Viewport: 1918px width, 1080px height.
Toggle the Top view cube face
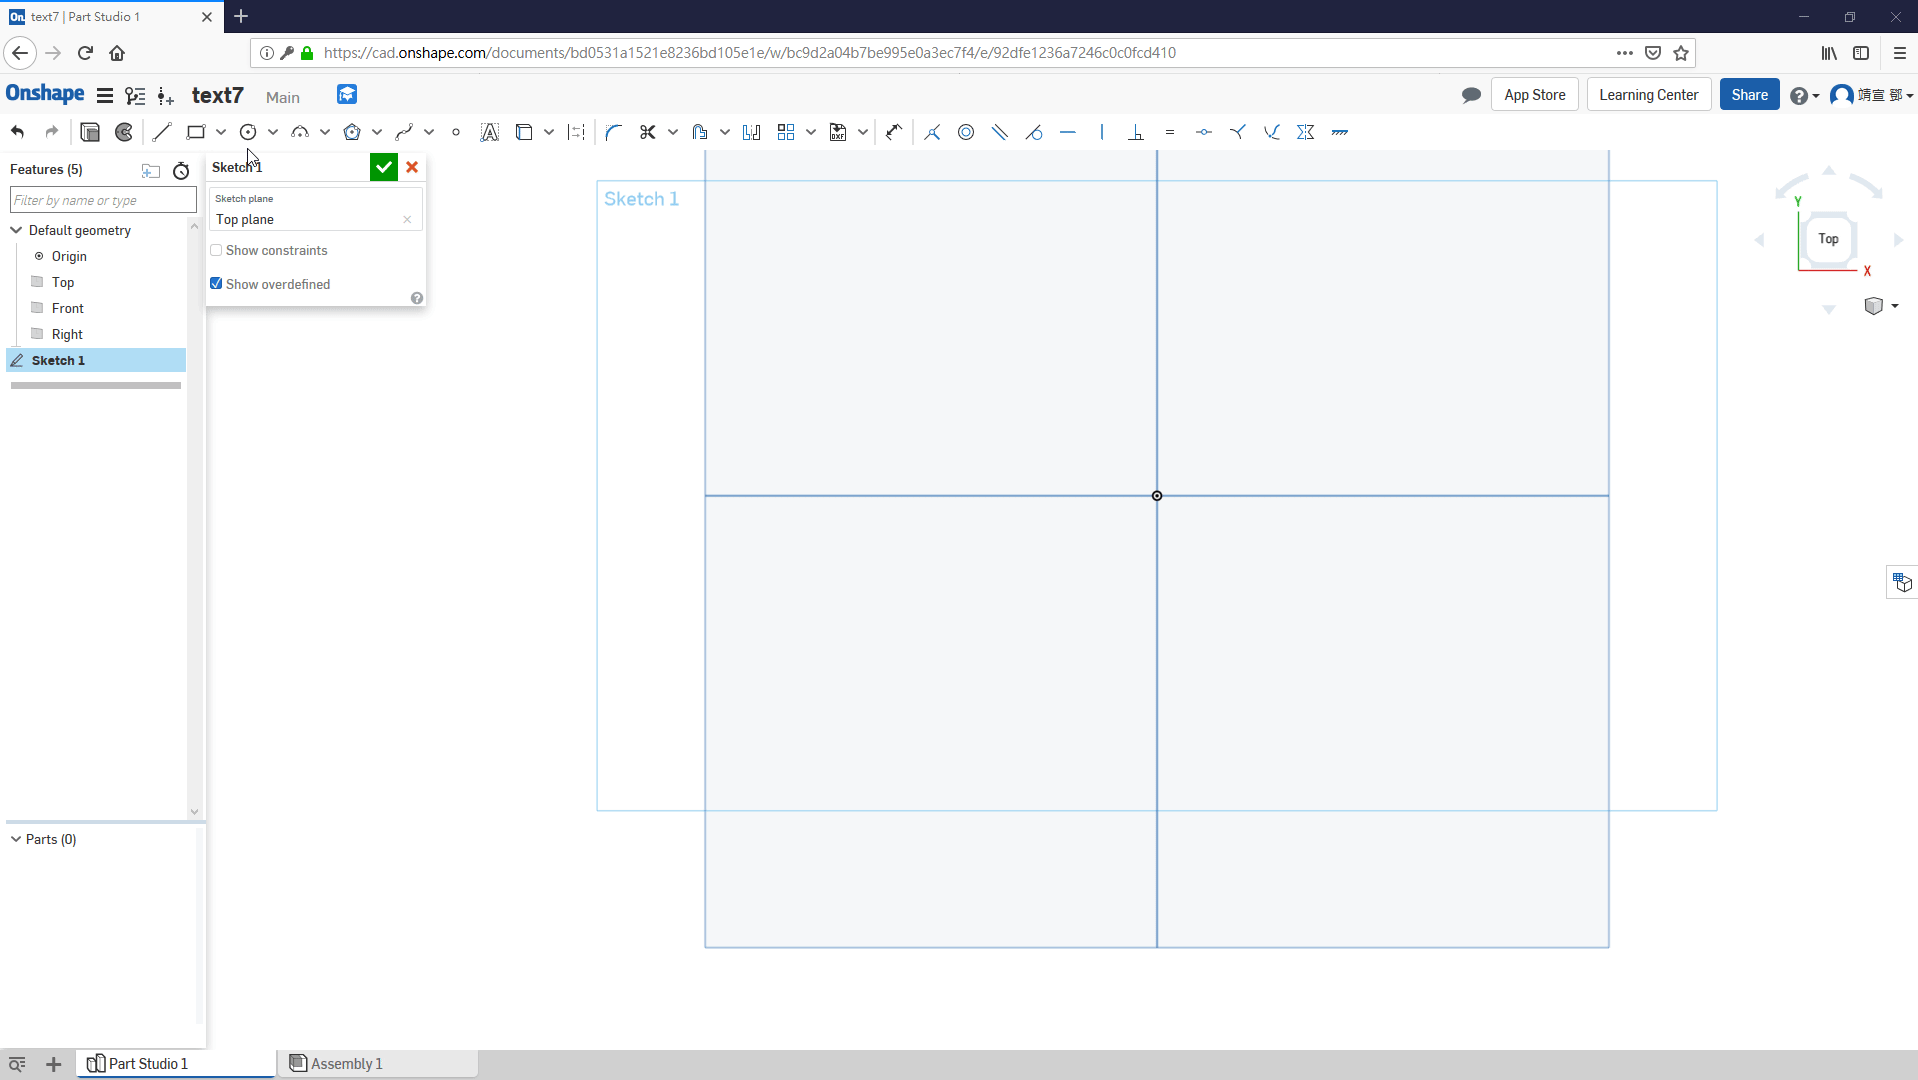(1828, 239)
